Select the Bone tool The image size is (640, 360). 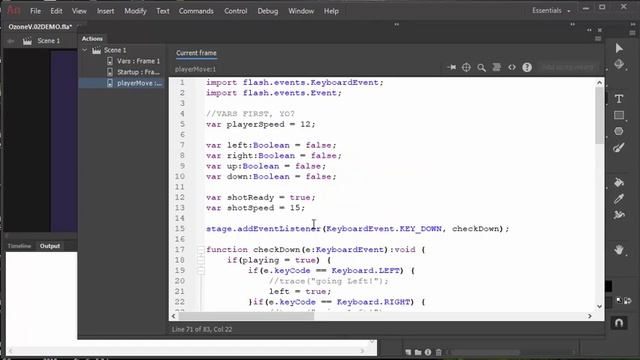tap(619, 215)
